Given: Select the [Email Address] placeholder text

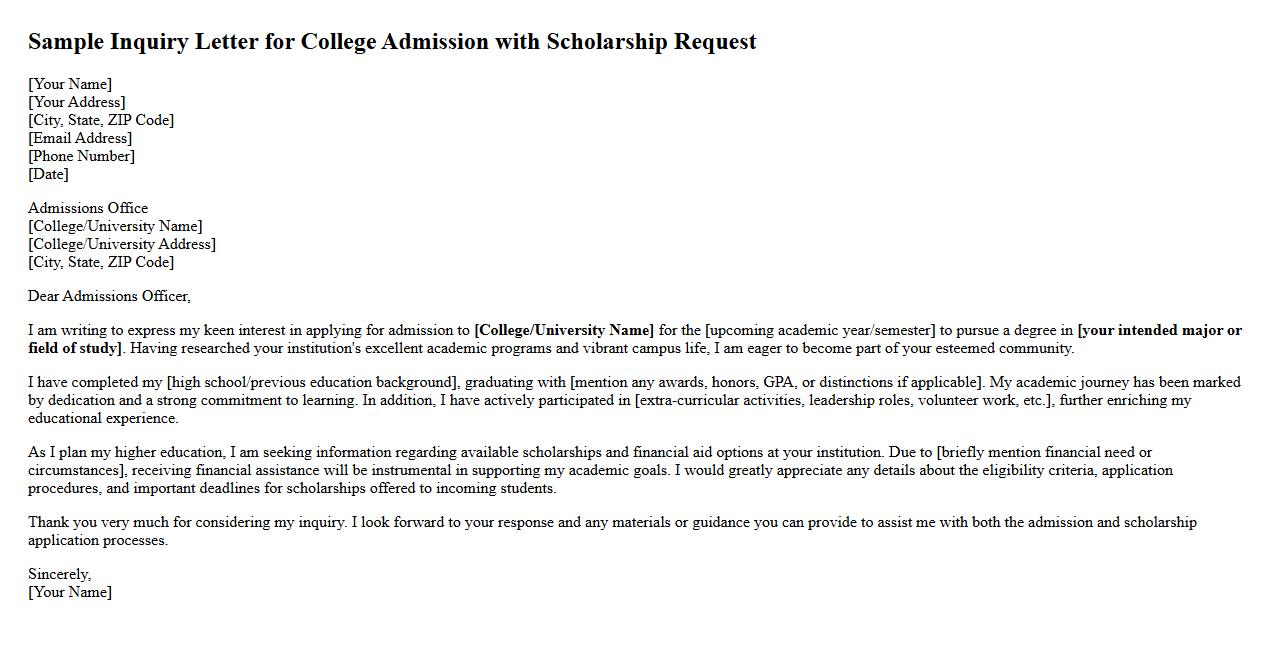Looking at the screenshot, I should tap(80, 138).
